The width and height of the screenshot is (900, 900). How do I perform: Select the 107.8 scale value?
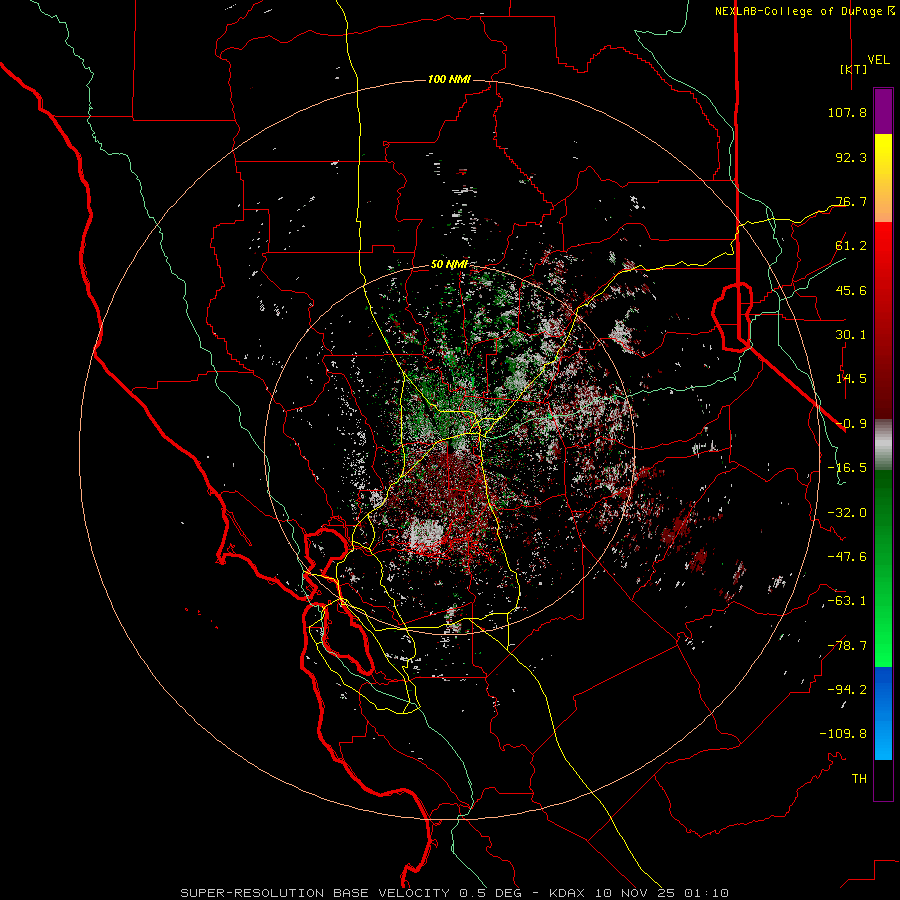pos(847,112)
